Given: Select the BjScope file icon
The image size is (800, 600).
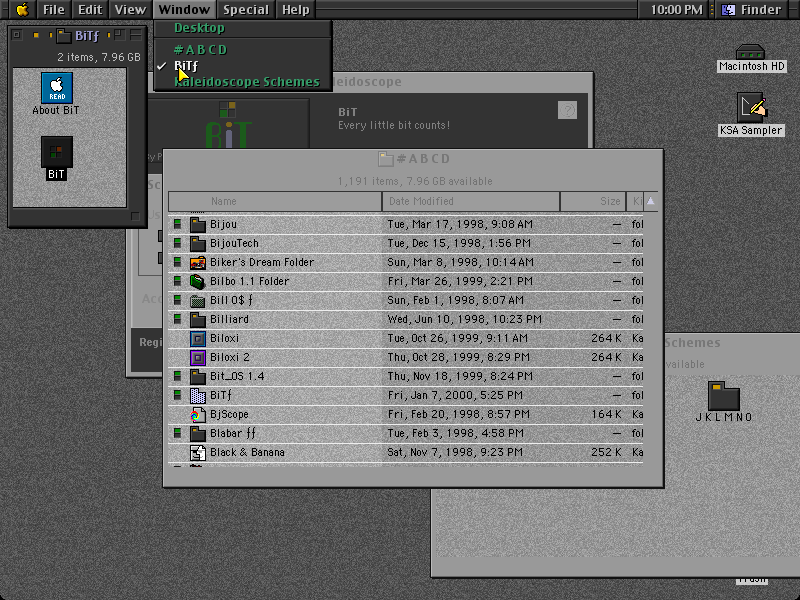Looking at the screenshot, I should tap(197, 414).
